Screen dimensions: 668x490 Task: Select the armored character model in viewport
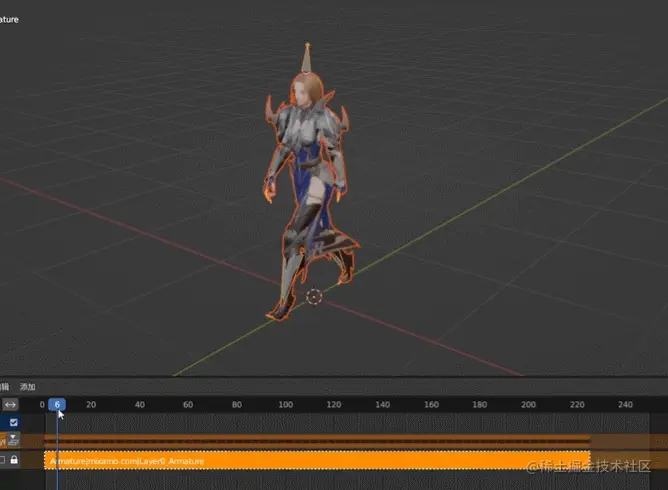(309, 183)
